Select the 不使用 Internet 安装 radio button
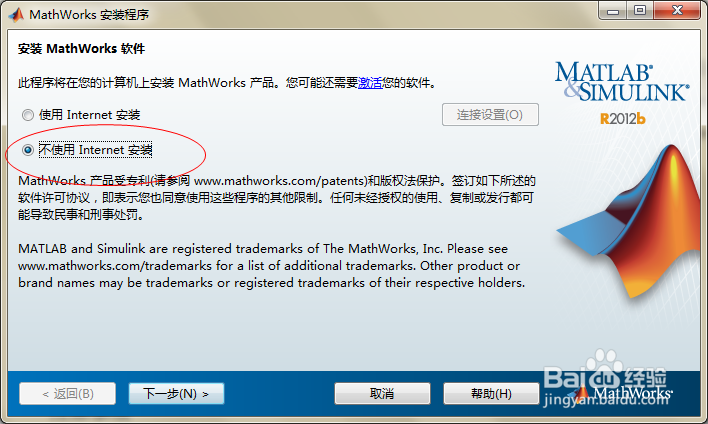Viewport: 708px width, 424px height. click(x=28, y=150)
